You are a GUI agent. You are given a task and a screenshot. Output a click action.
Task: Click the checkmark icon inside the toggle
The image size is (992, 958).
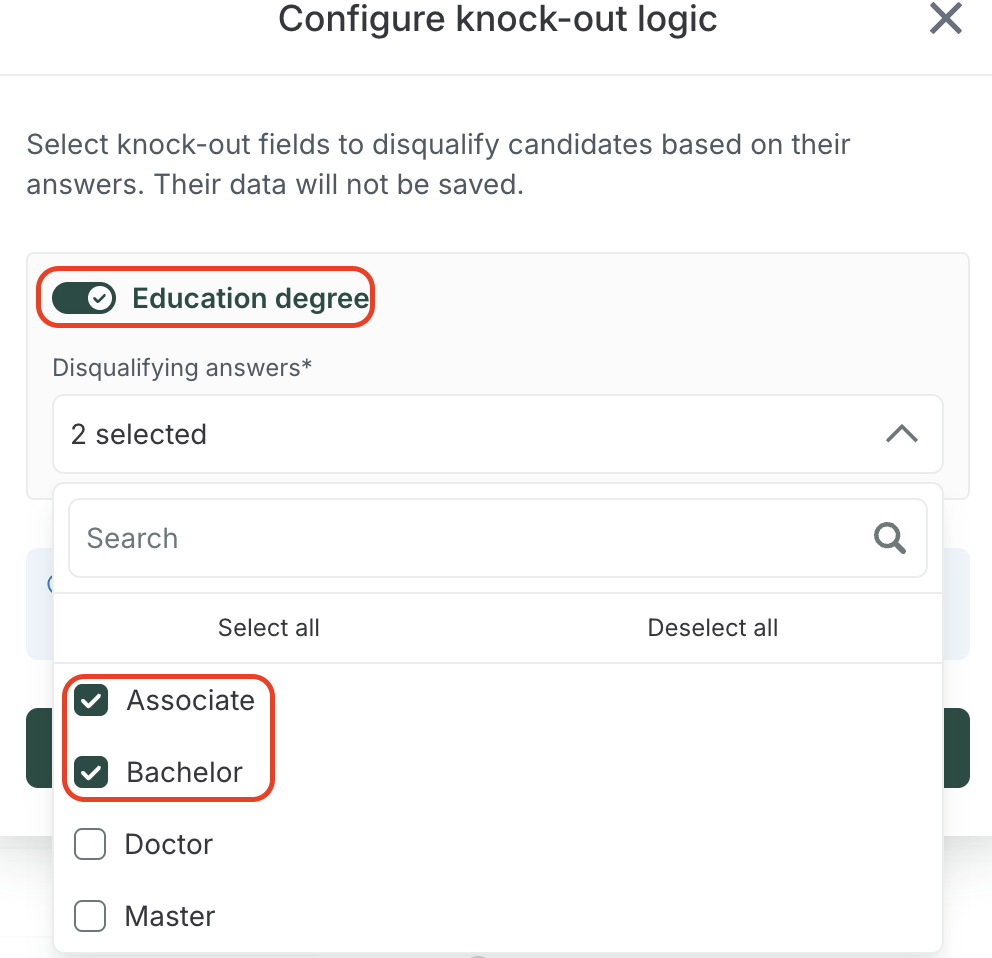(x=99, y=298)
